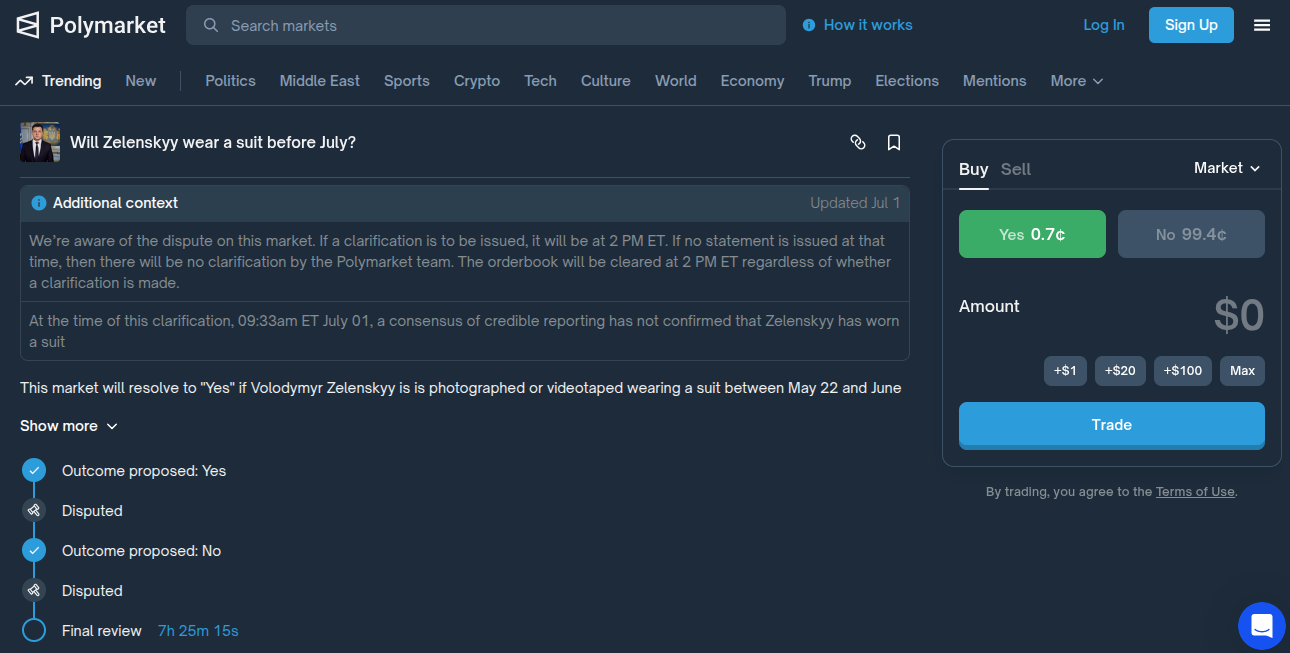The width and height of the screenshot is (1290, 653).
Task: Open the Sports category
Action: click(x=407, y=81)
